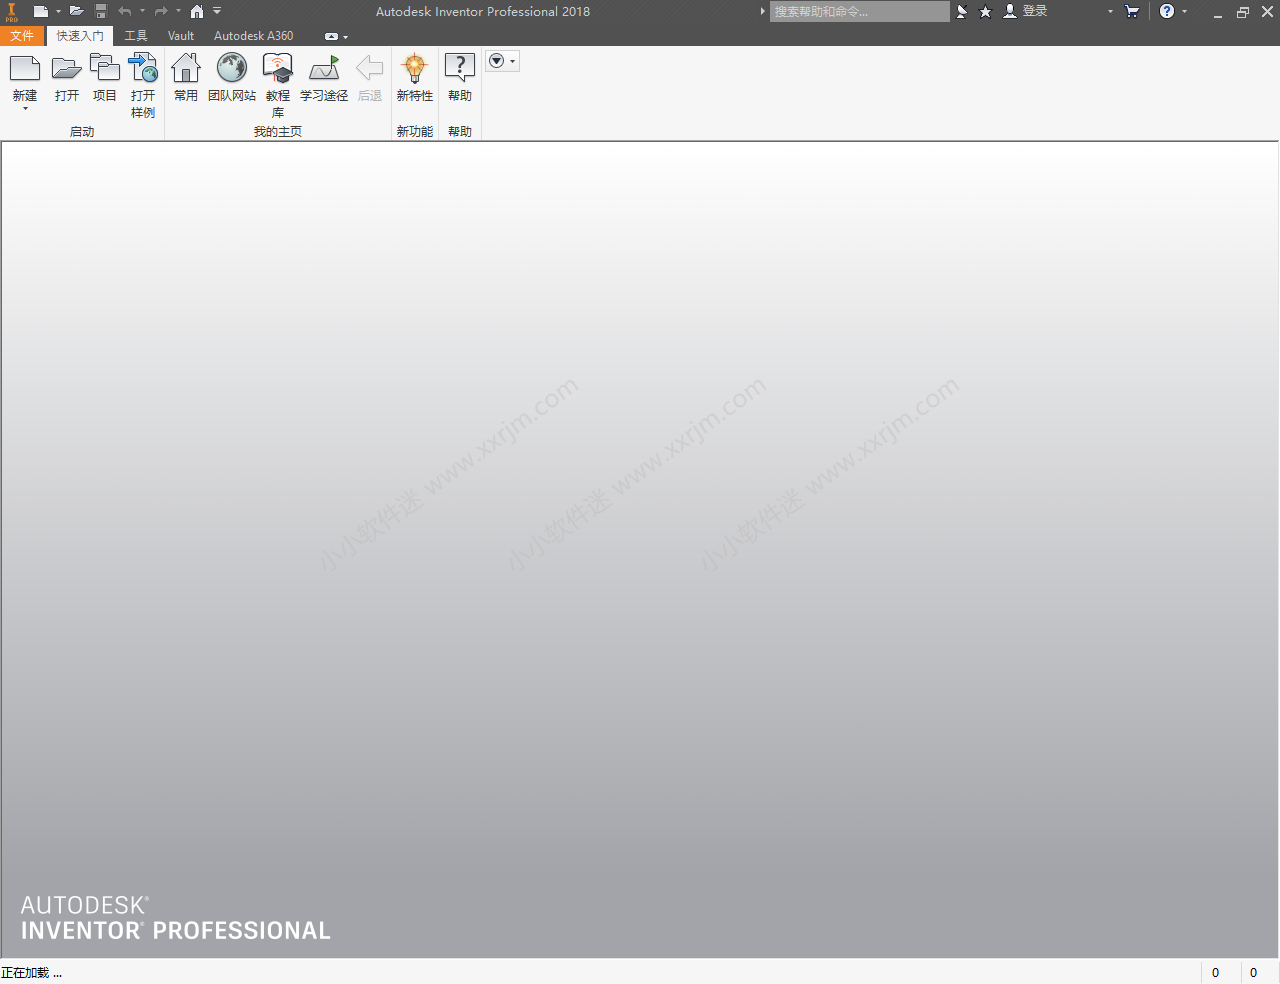Click the 搜索帮助和命令 search input field
Viewport: 1280px width, 984px height.
pyautogui.click(x=860, y=12)
